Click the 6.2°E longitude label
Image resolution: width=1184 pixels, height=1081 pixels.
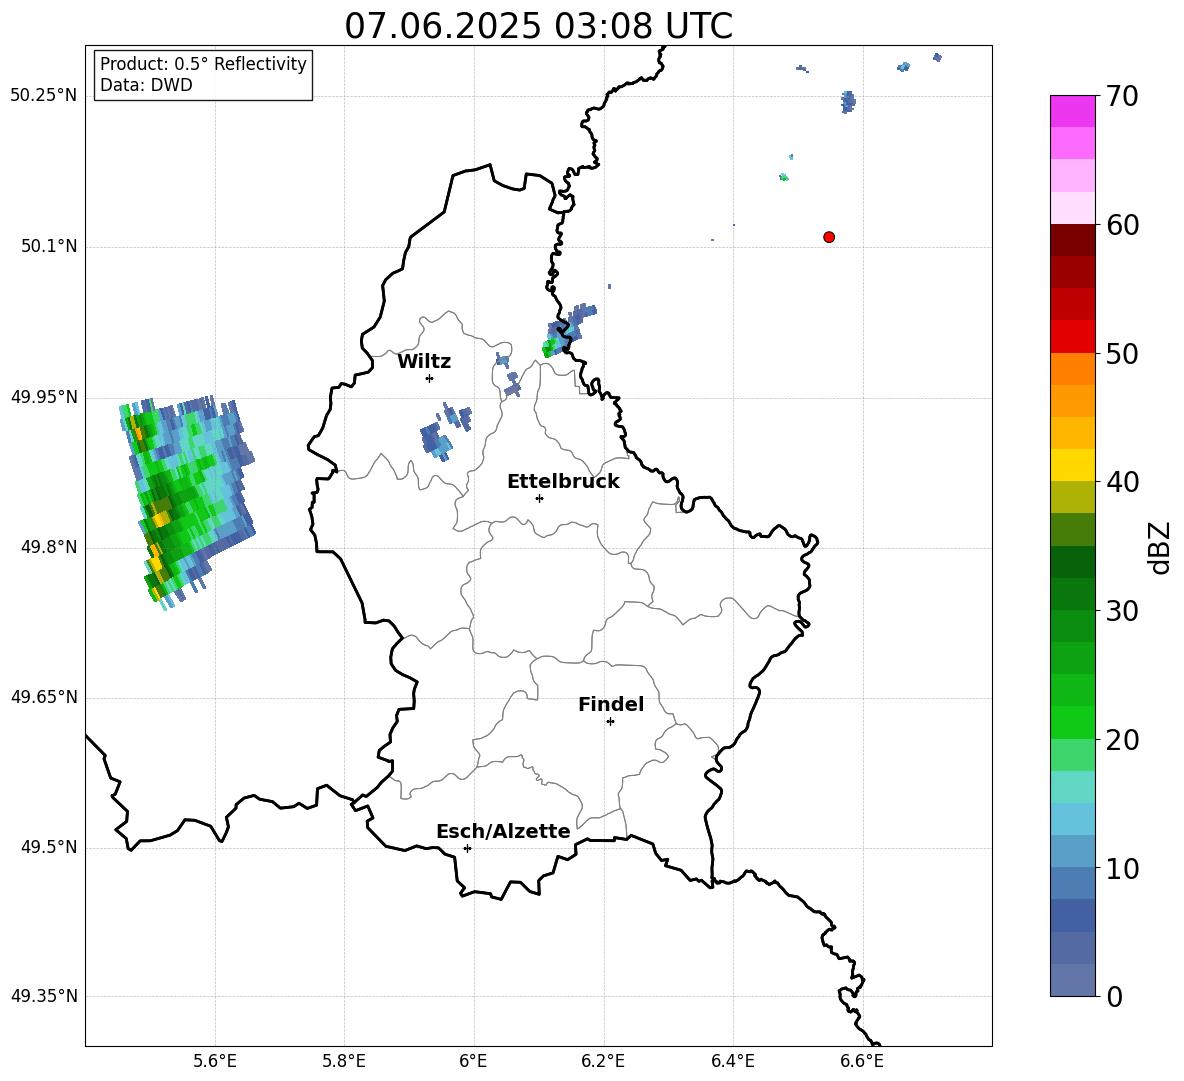[x=603, y=1061]
